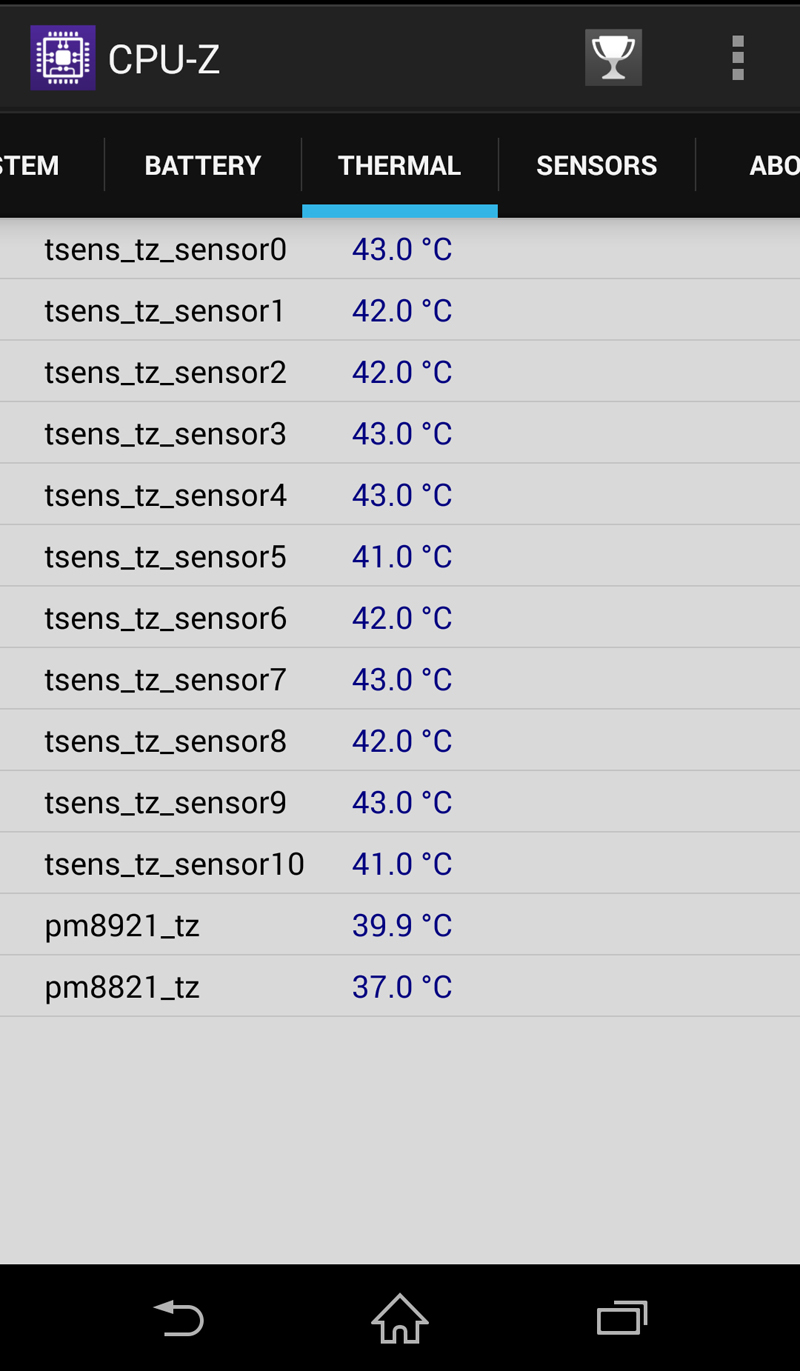
Task: Tap the CPU-Z app logo icon
Action: [x=63, y=58]
